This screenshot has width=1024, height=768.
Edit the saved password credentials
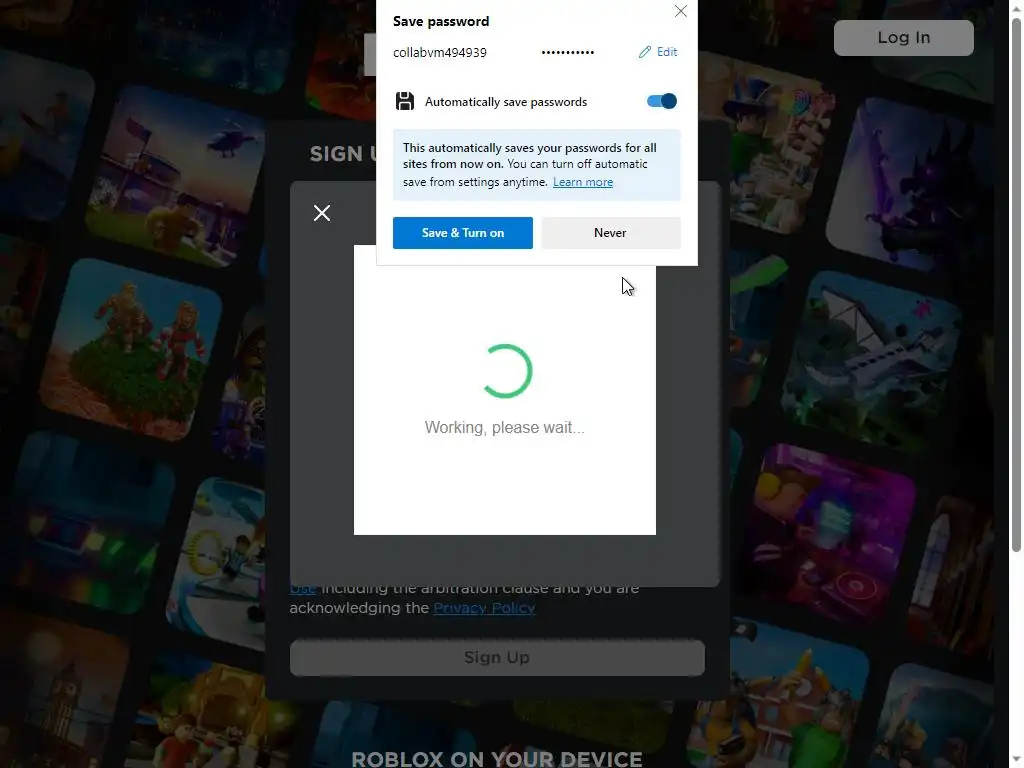click(658, 52)
